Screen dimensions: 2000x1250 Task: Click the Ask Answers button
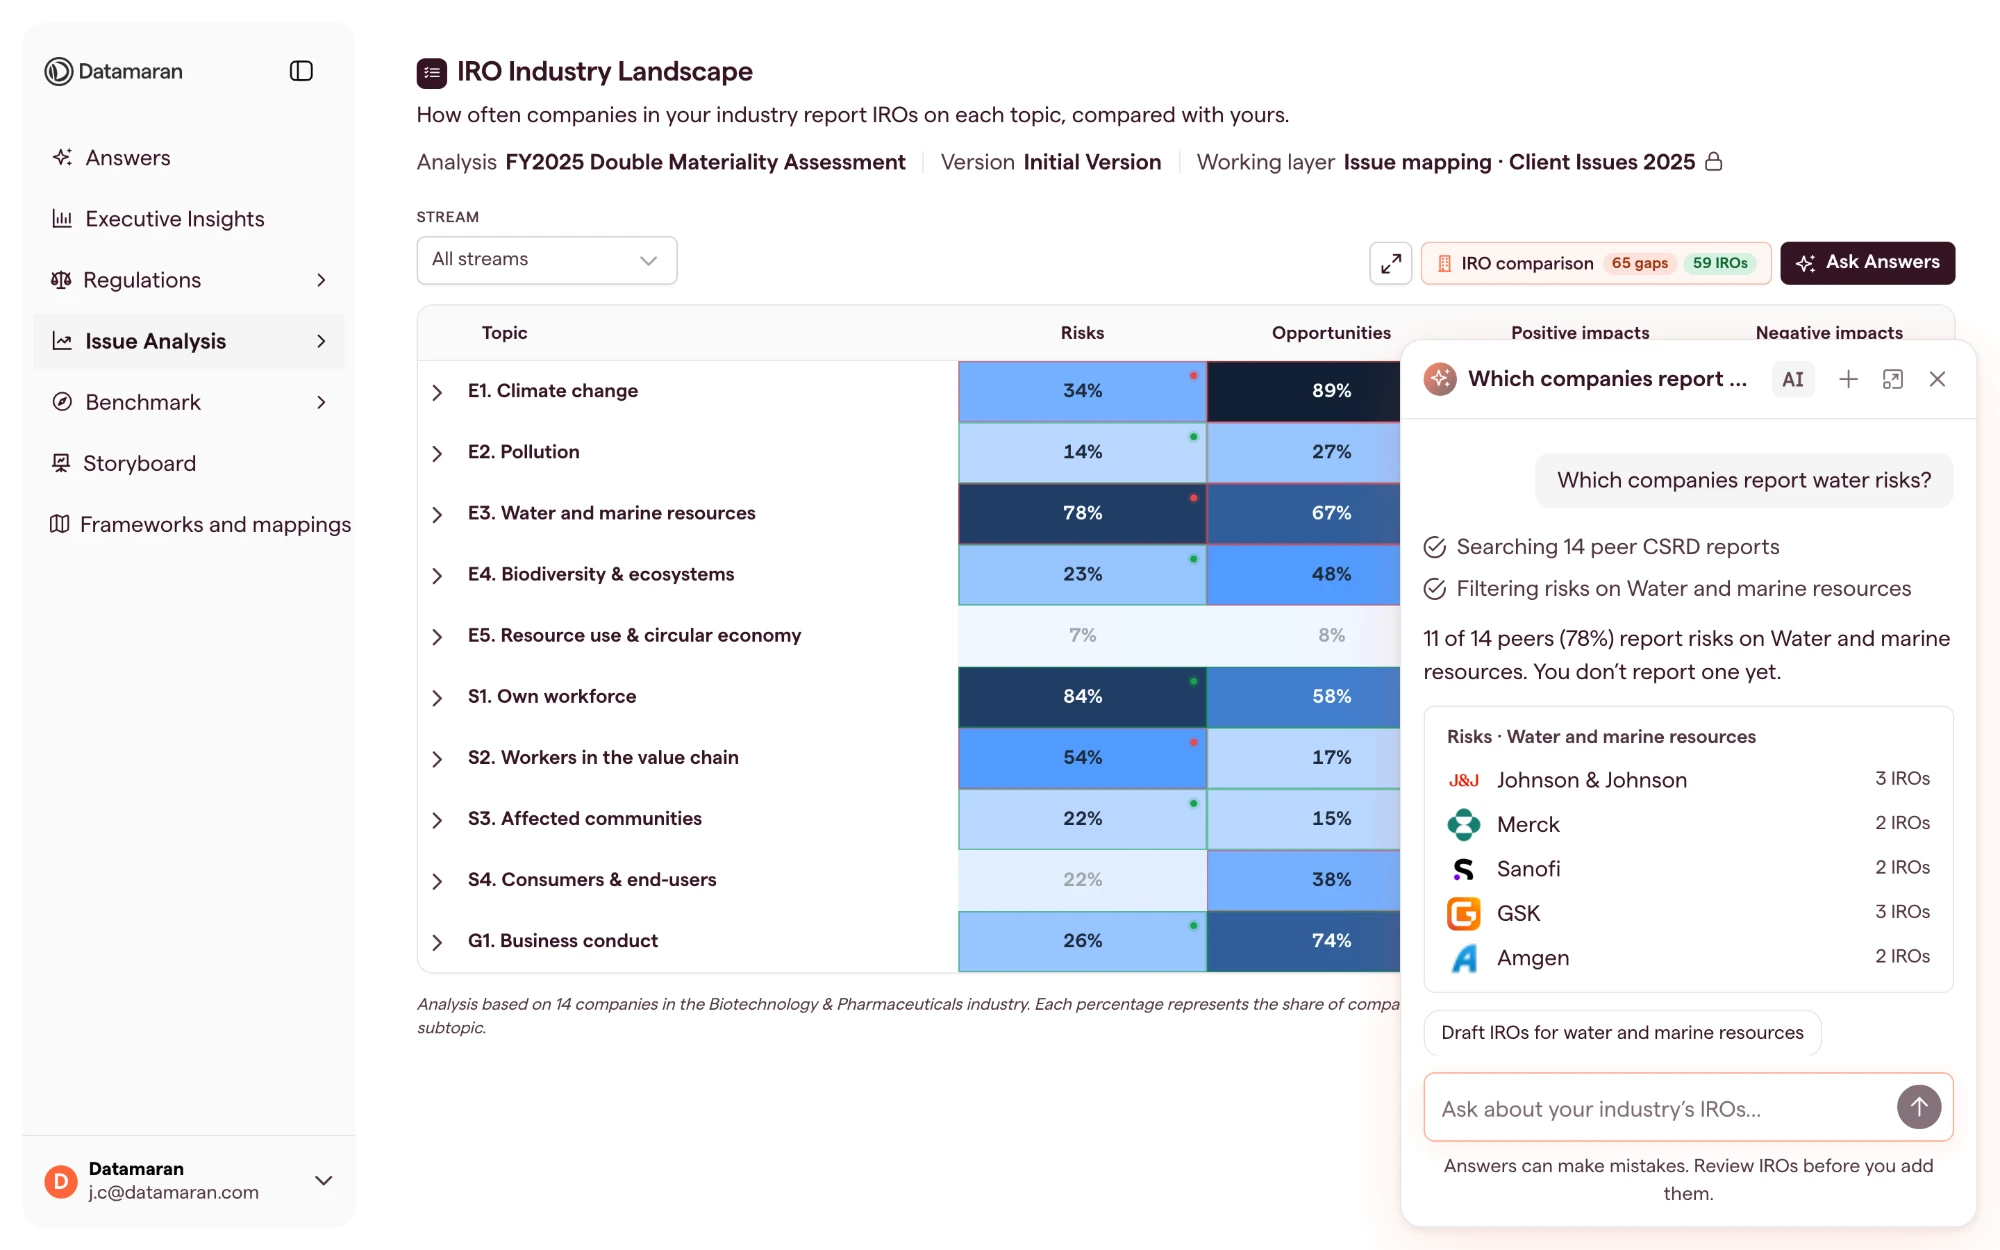click(x=1867, y=263)
